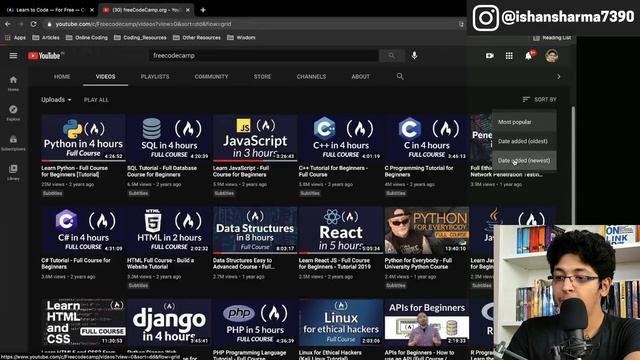Select the VIDEOS tab

(x=105, y=76)
